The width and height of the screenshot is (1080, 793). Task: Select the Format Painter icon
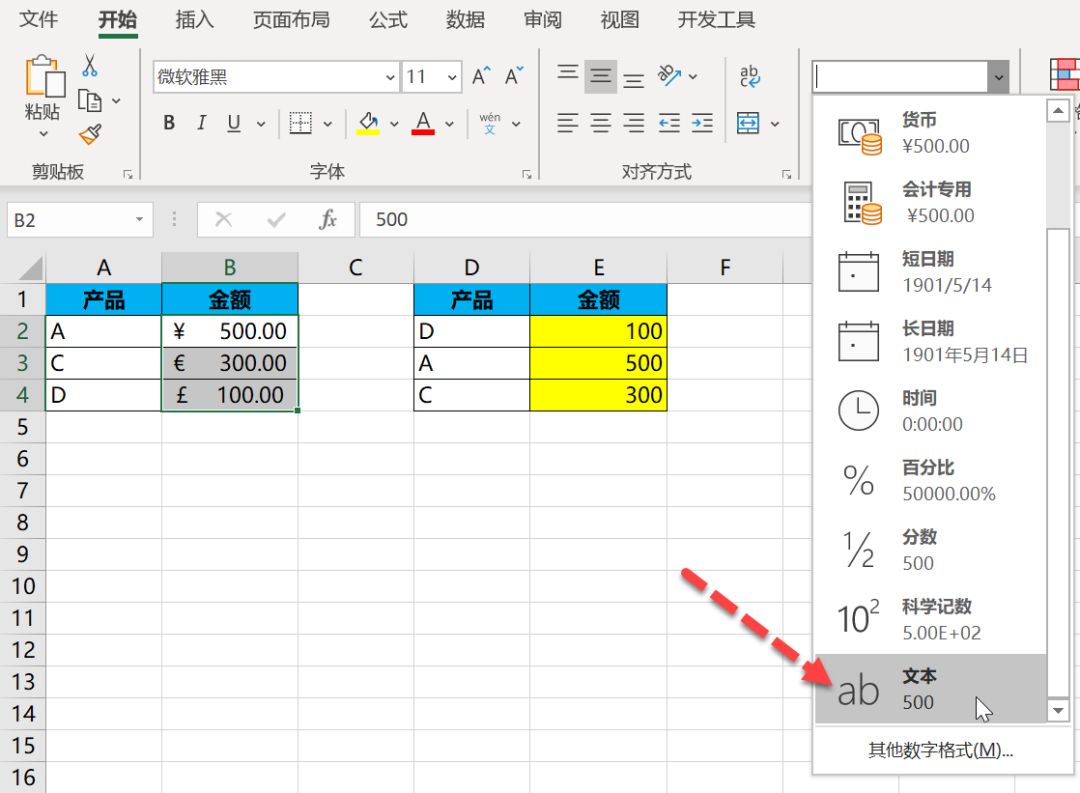click(x=89, y=133)
